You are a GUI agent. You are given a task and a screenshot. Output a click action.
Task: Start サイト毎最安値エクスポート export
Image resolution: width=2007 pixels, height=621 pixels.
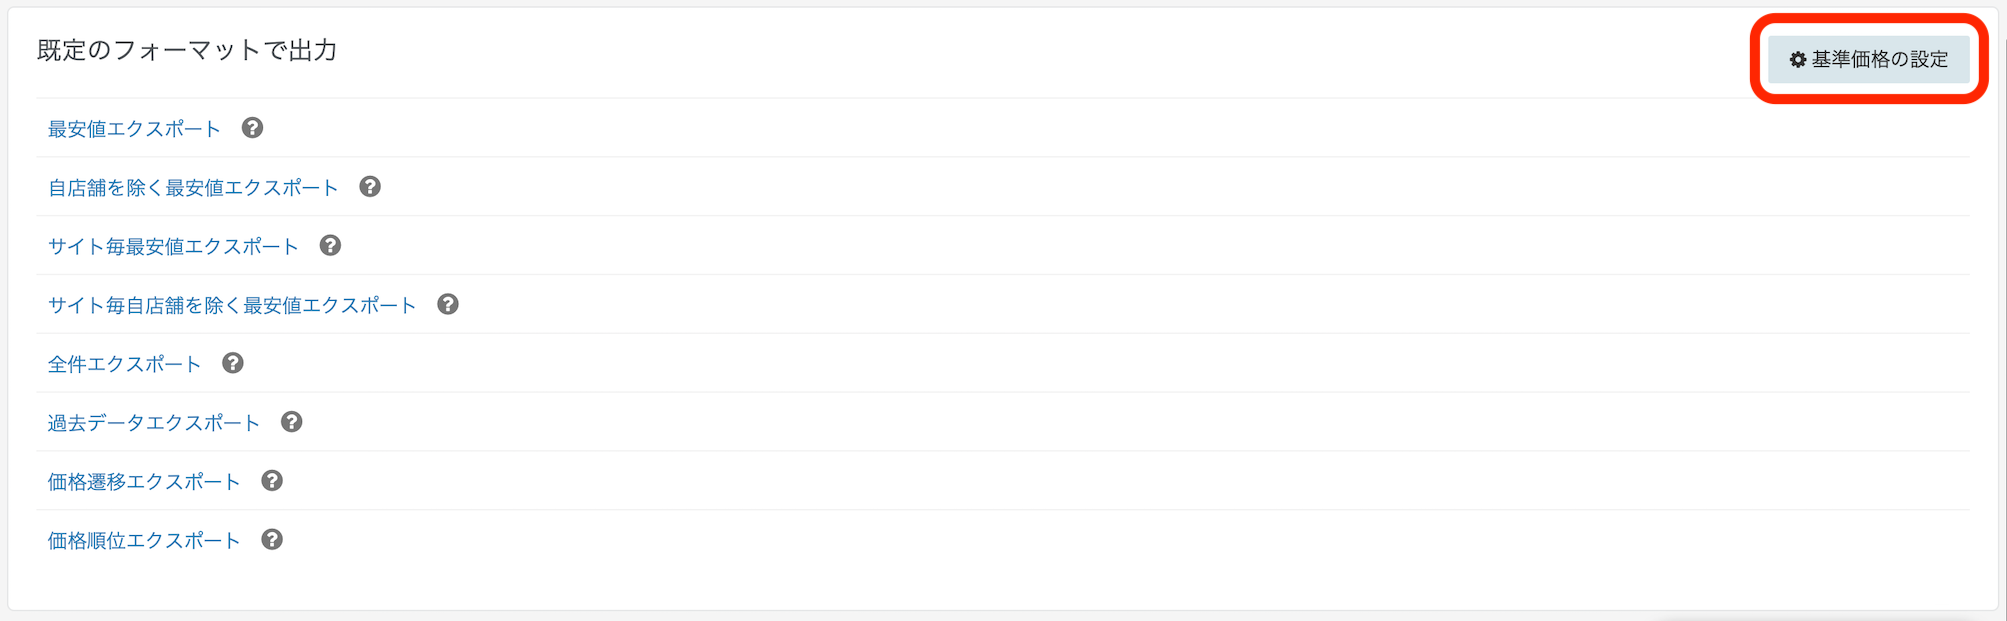pos(173,247)
